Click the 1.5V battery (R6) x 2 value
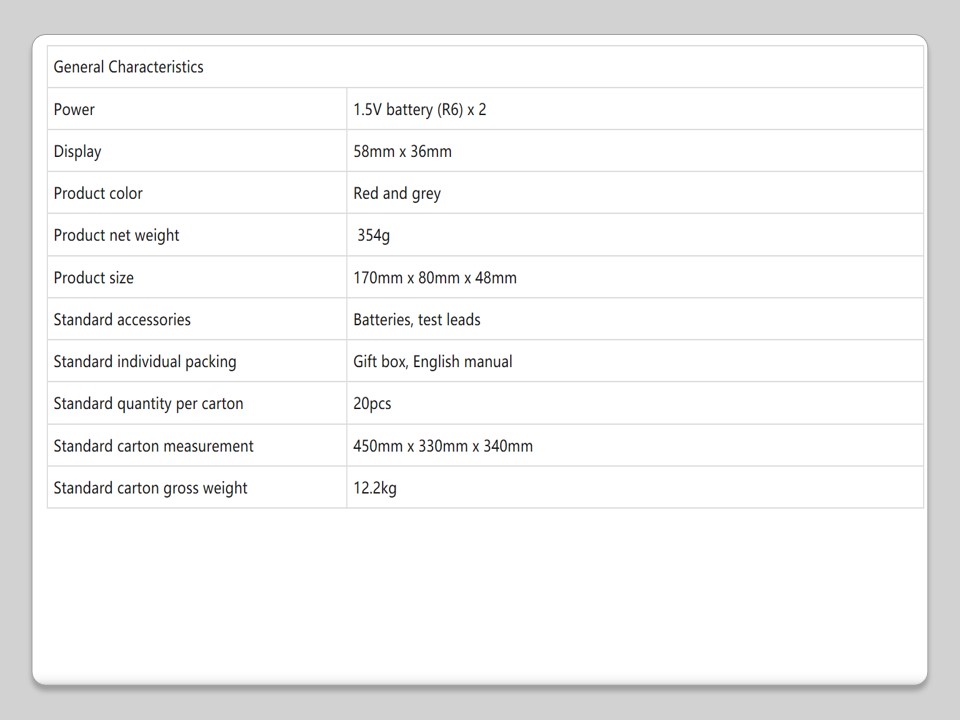960x720 pixels. (419, 110)
